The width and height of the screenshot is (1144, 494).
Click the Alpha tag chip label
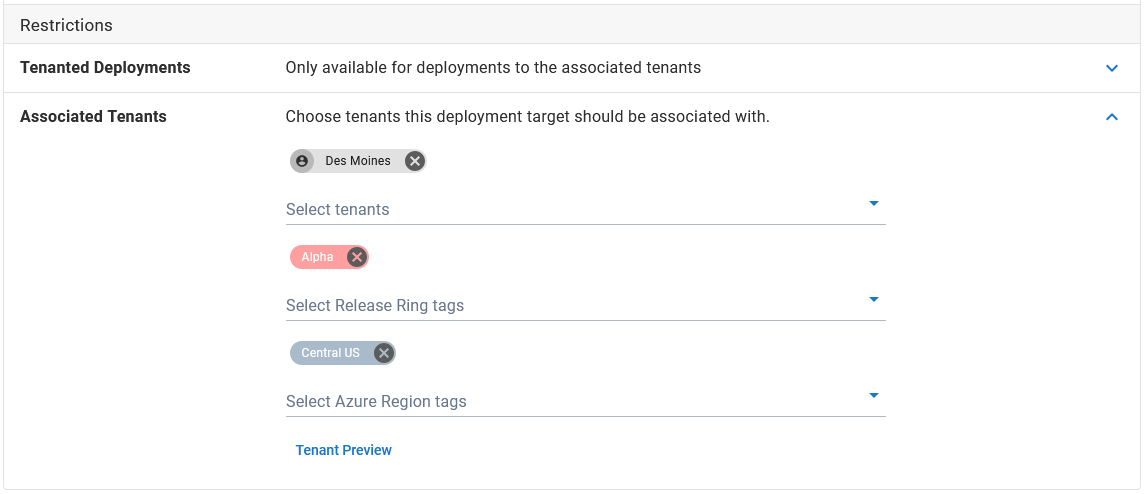317,257
